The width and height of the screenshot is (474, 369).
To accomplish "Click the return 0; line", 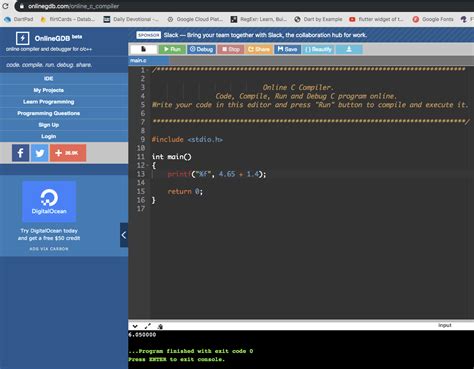I will pyautogui.click(x=185, y=191).
